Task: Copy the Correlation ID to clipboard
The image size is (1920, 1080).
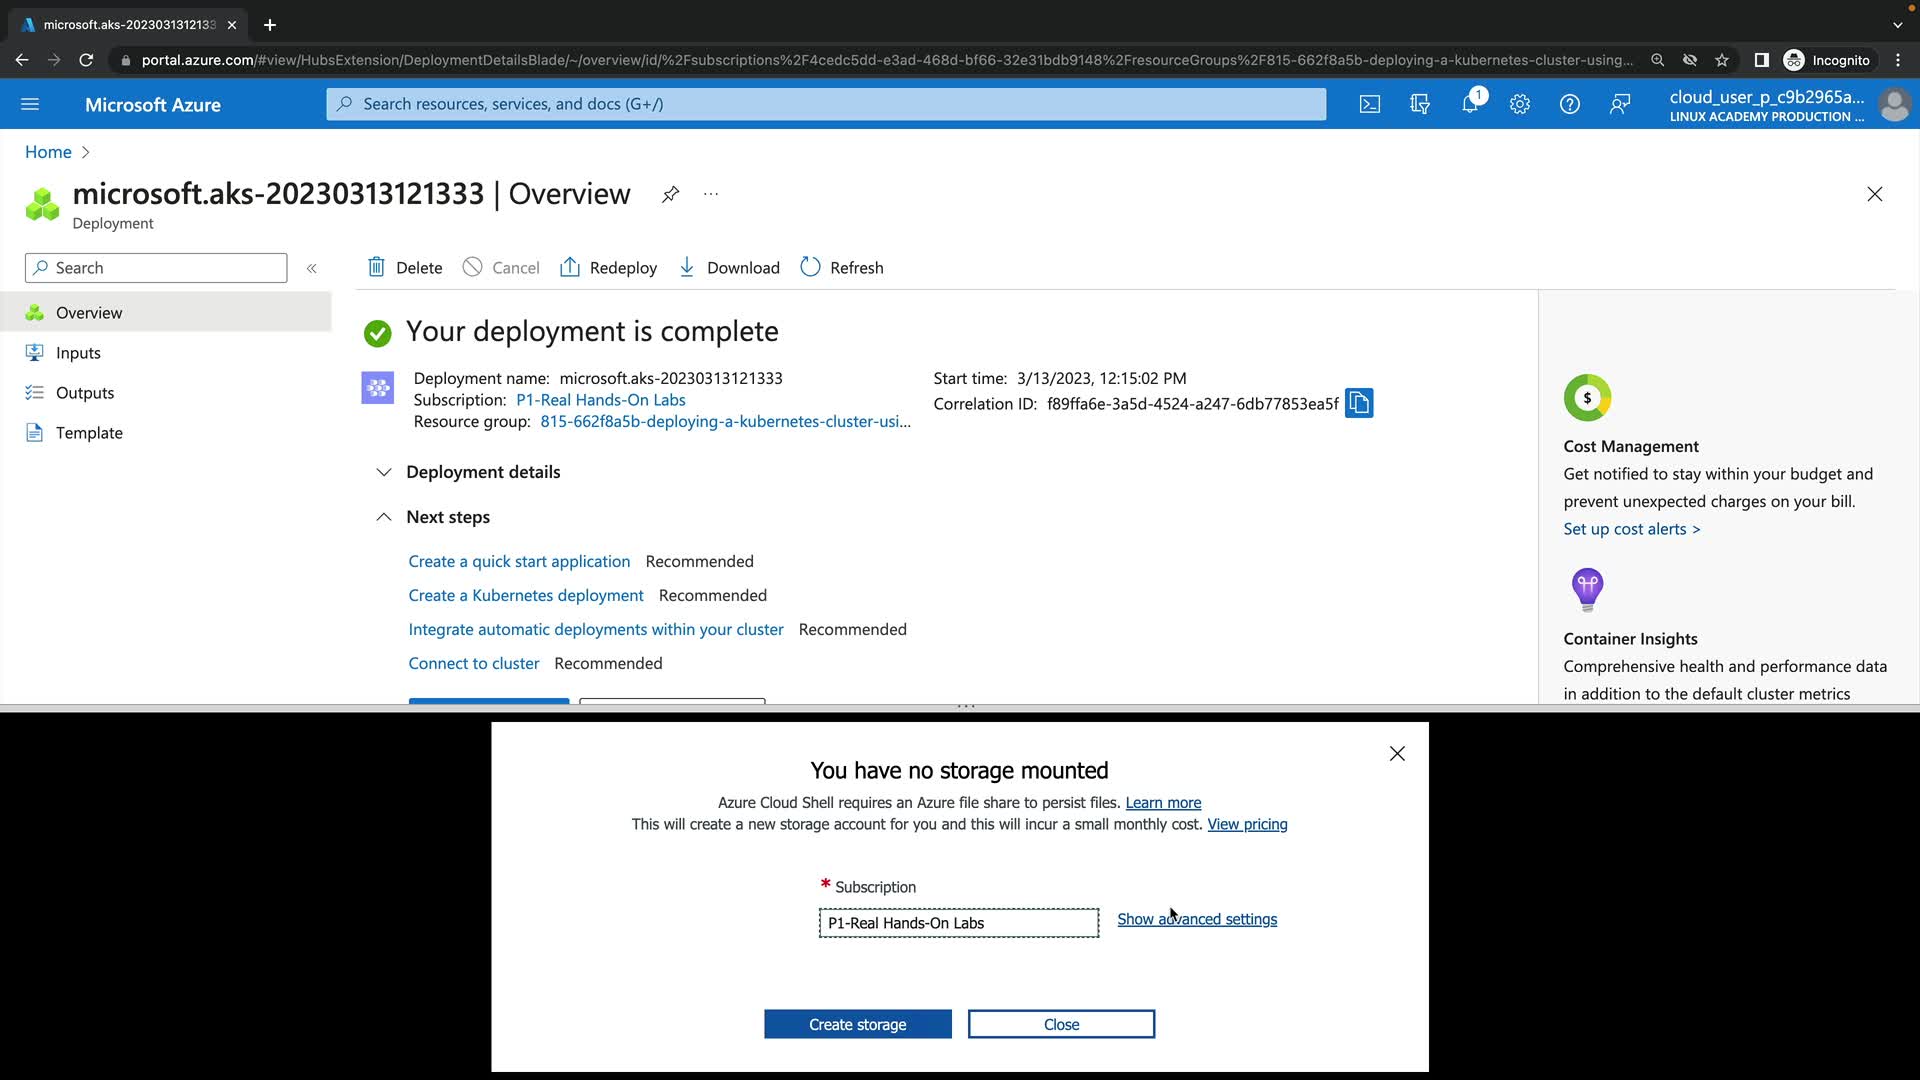Action: [x=1358, y=403]
